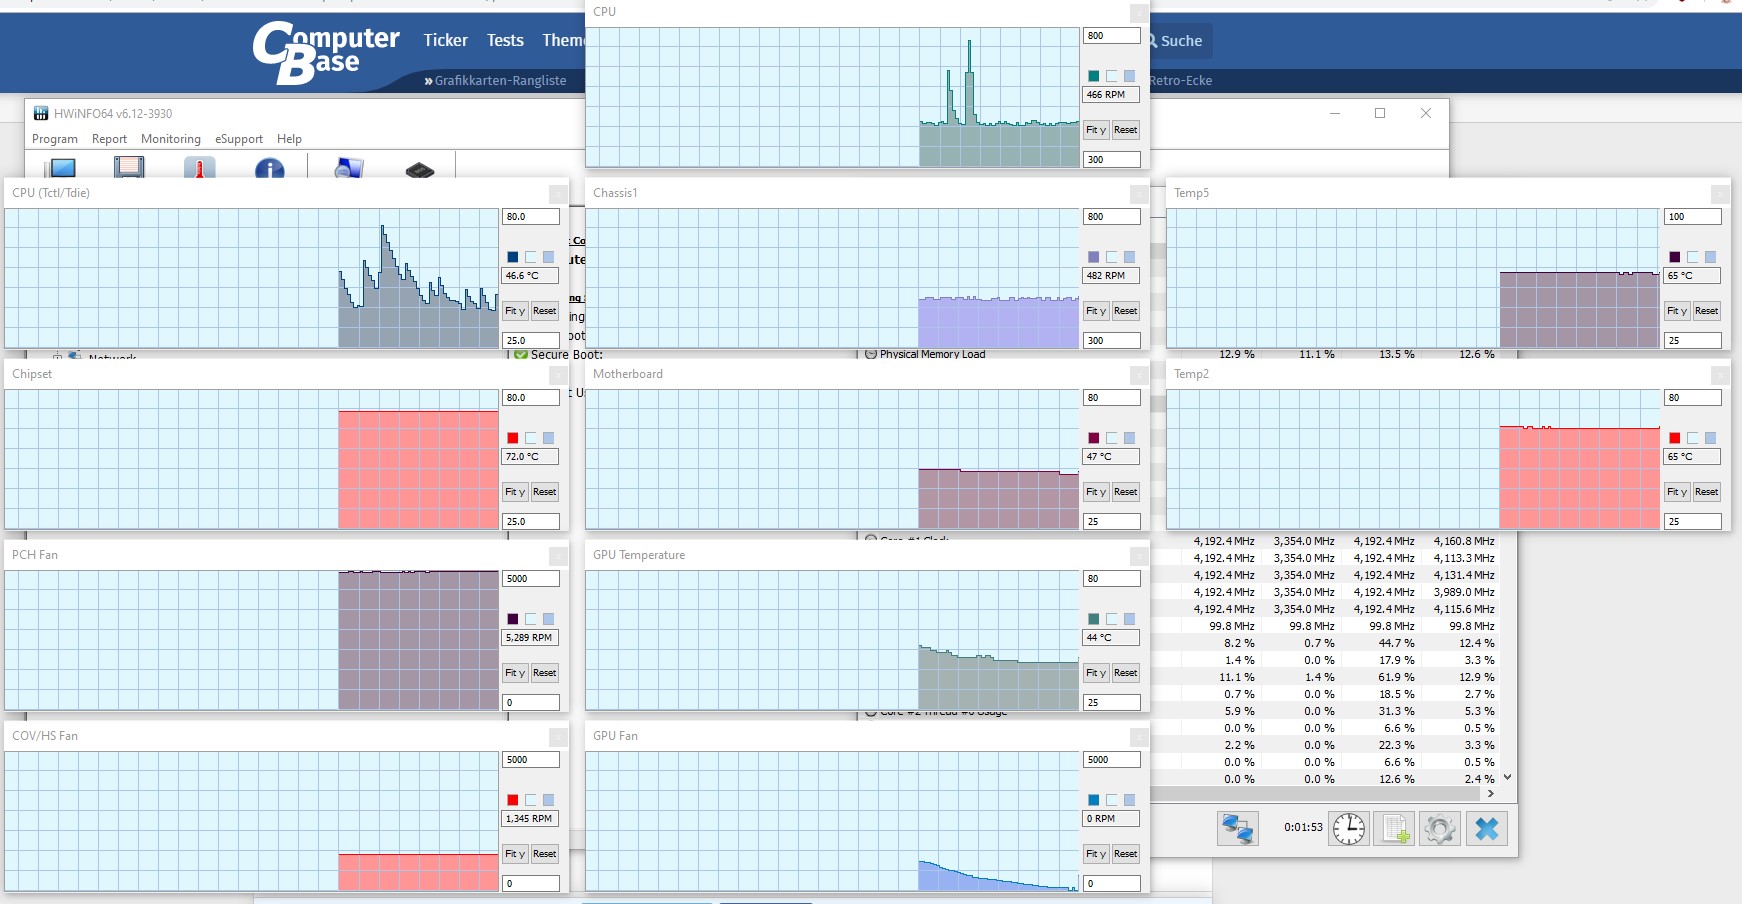This screenshot has height=904, width=1742.
Task: Click the teal line color swatch in GPU Temperature
Action: (1094, 619)
